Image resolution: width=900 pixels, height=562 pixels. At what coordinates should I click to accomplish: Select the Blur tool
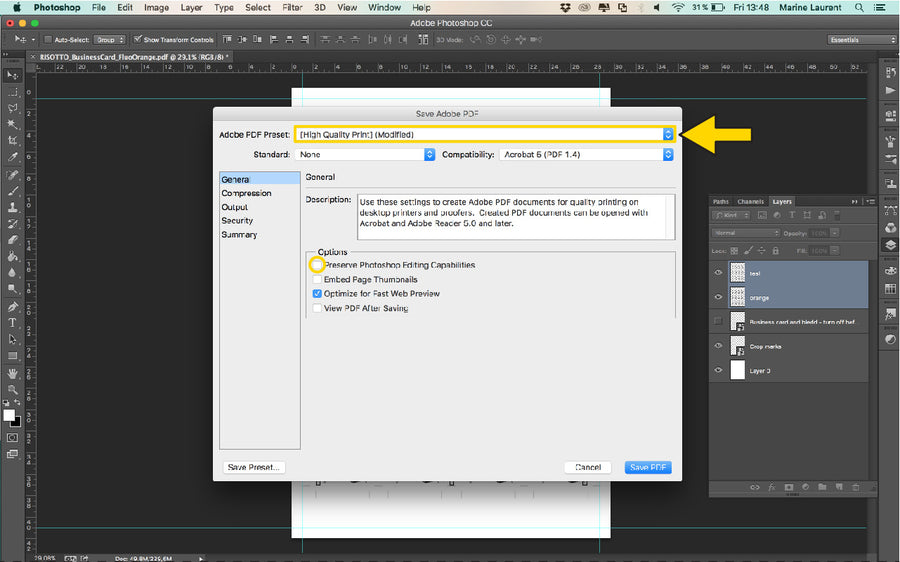[12, 273]
